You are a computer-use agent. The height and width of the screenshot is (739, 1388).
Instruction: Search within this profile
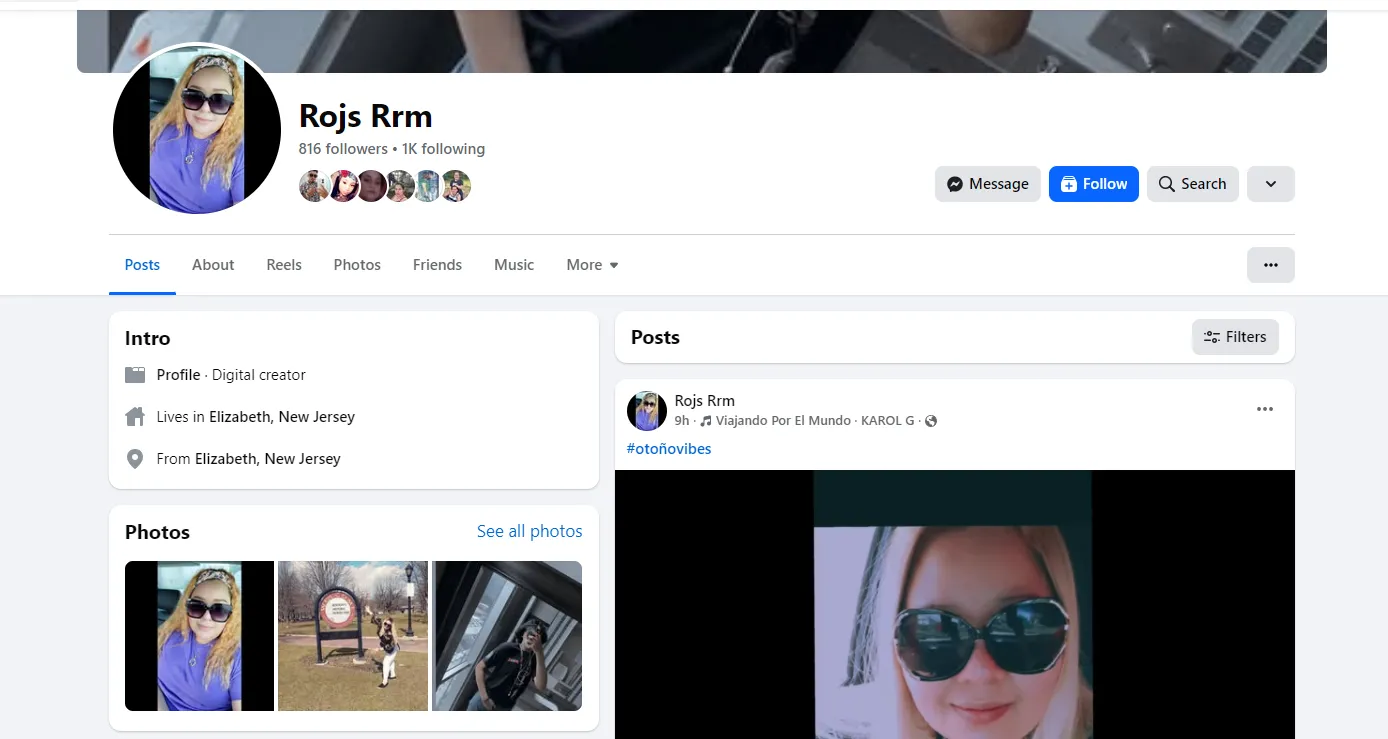[1192, 184]
